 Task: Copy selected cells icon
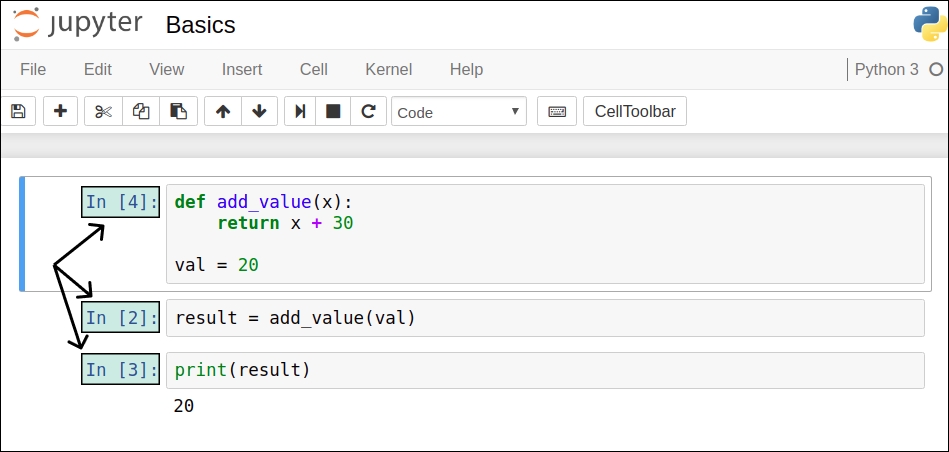[141, 111]
